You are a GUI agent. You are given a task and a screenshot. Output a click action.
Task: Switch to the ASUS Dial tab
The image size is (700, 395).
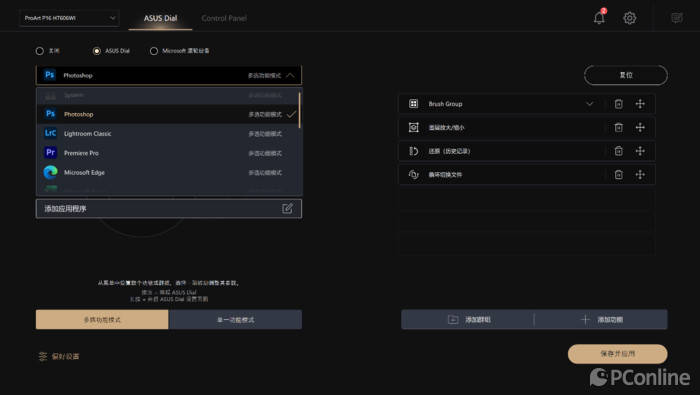tap(160, 18)
